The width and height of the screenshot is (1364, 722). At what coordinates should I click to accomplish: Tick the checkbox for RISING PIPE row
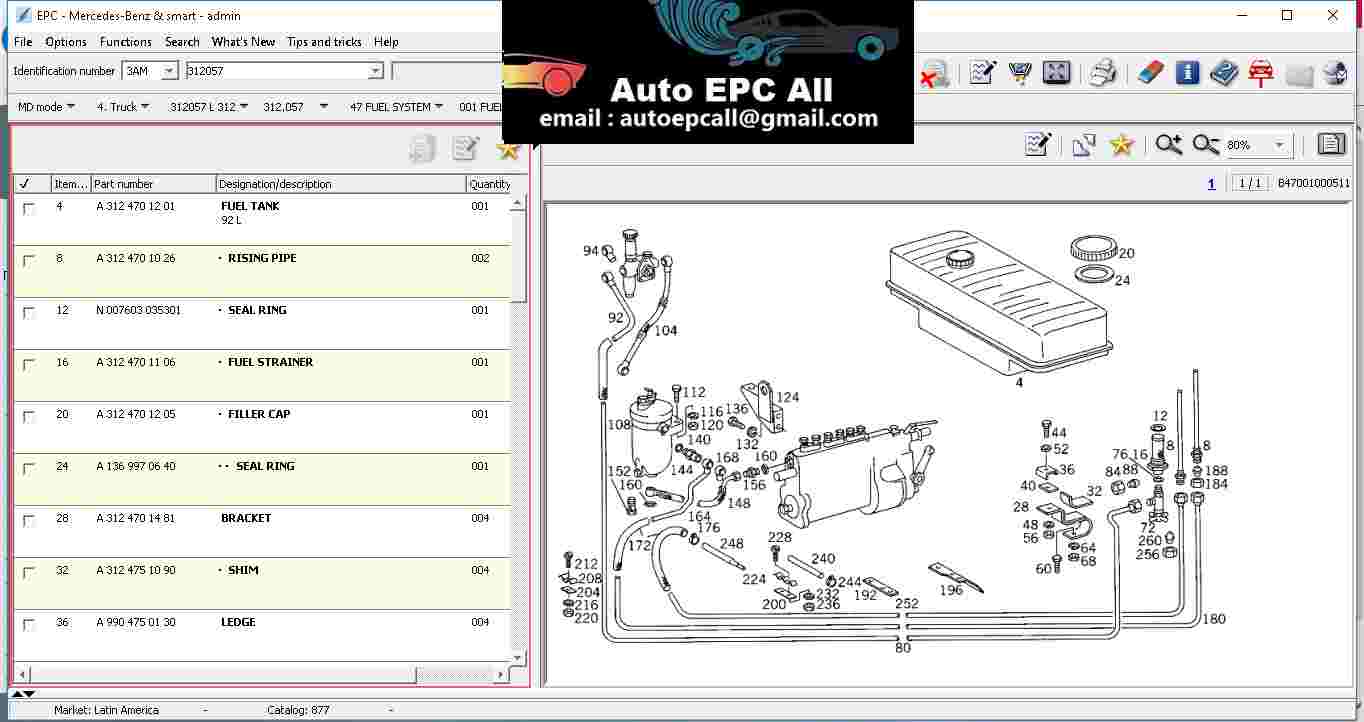[29, 261]
